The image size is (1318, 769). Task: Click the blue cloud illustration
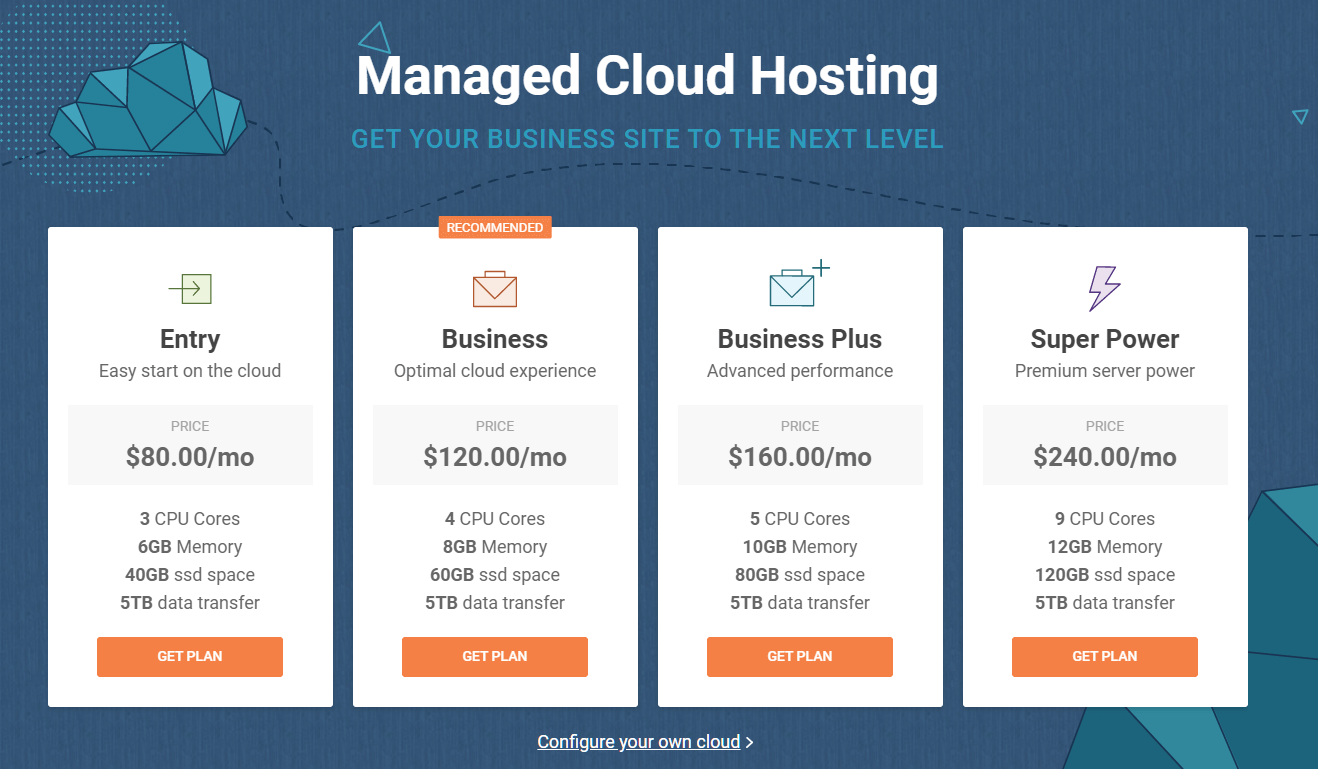148,98
